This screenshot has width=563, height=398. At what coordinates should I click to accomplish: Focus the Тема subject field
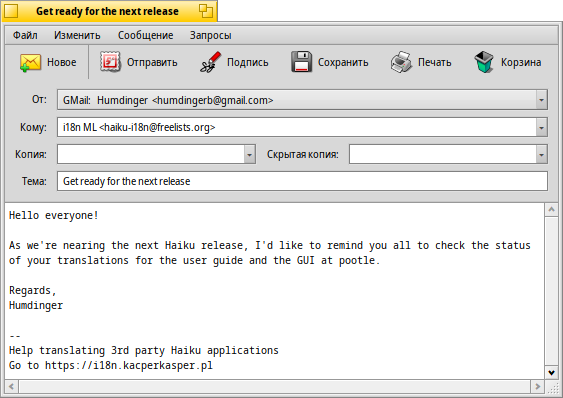[x=302, y=181]
